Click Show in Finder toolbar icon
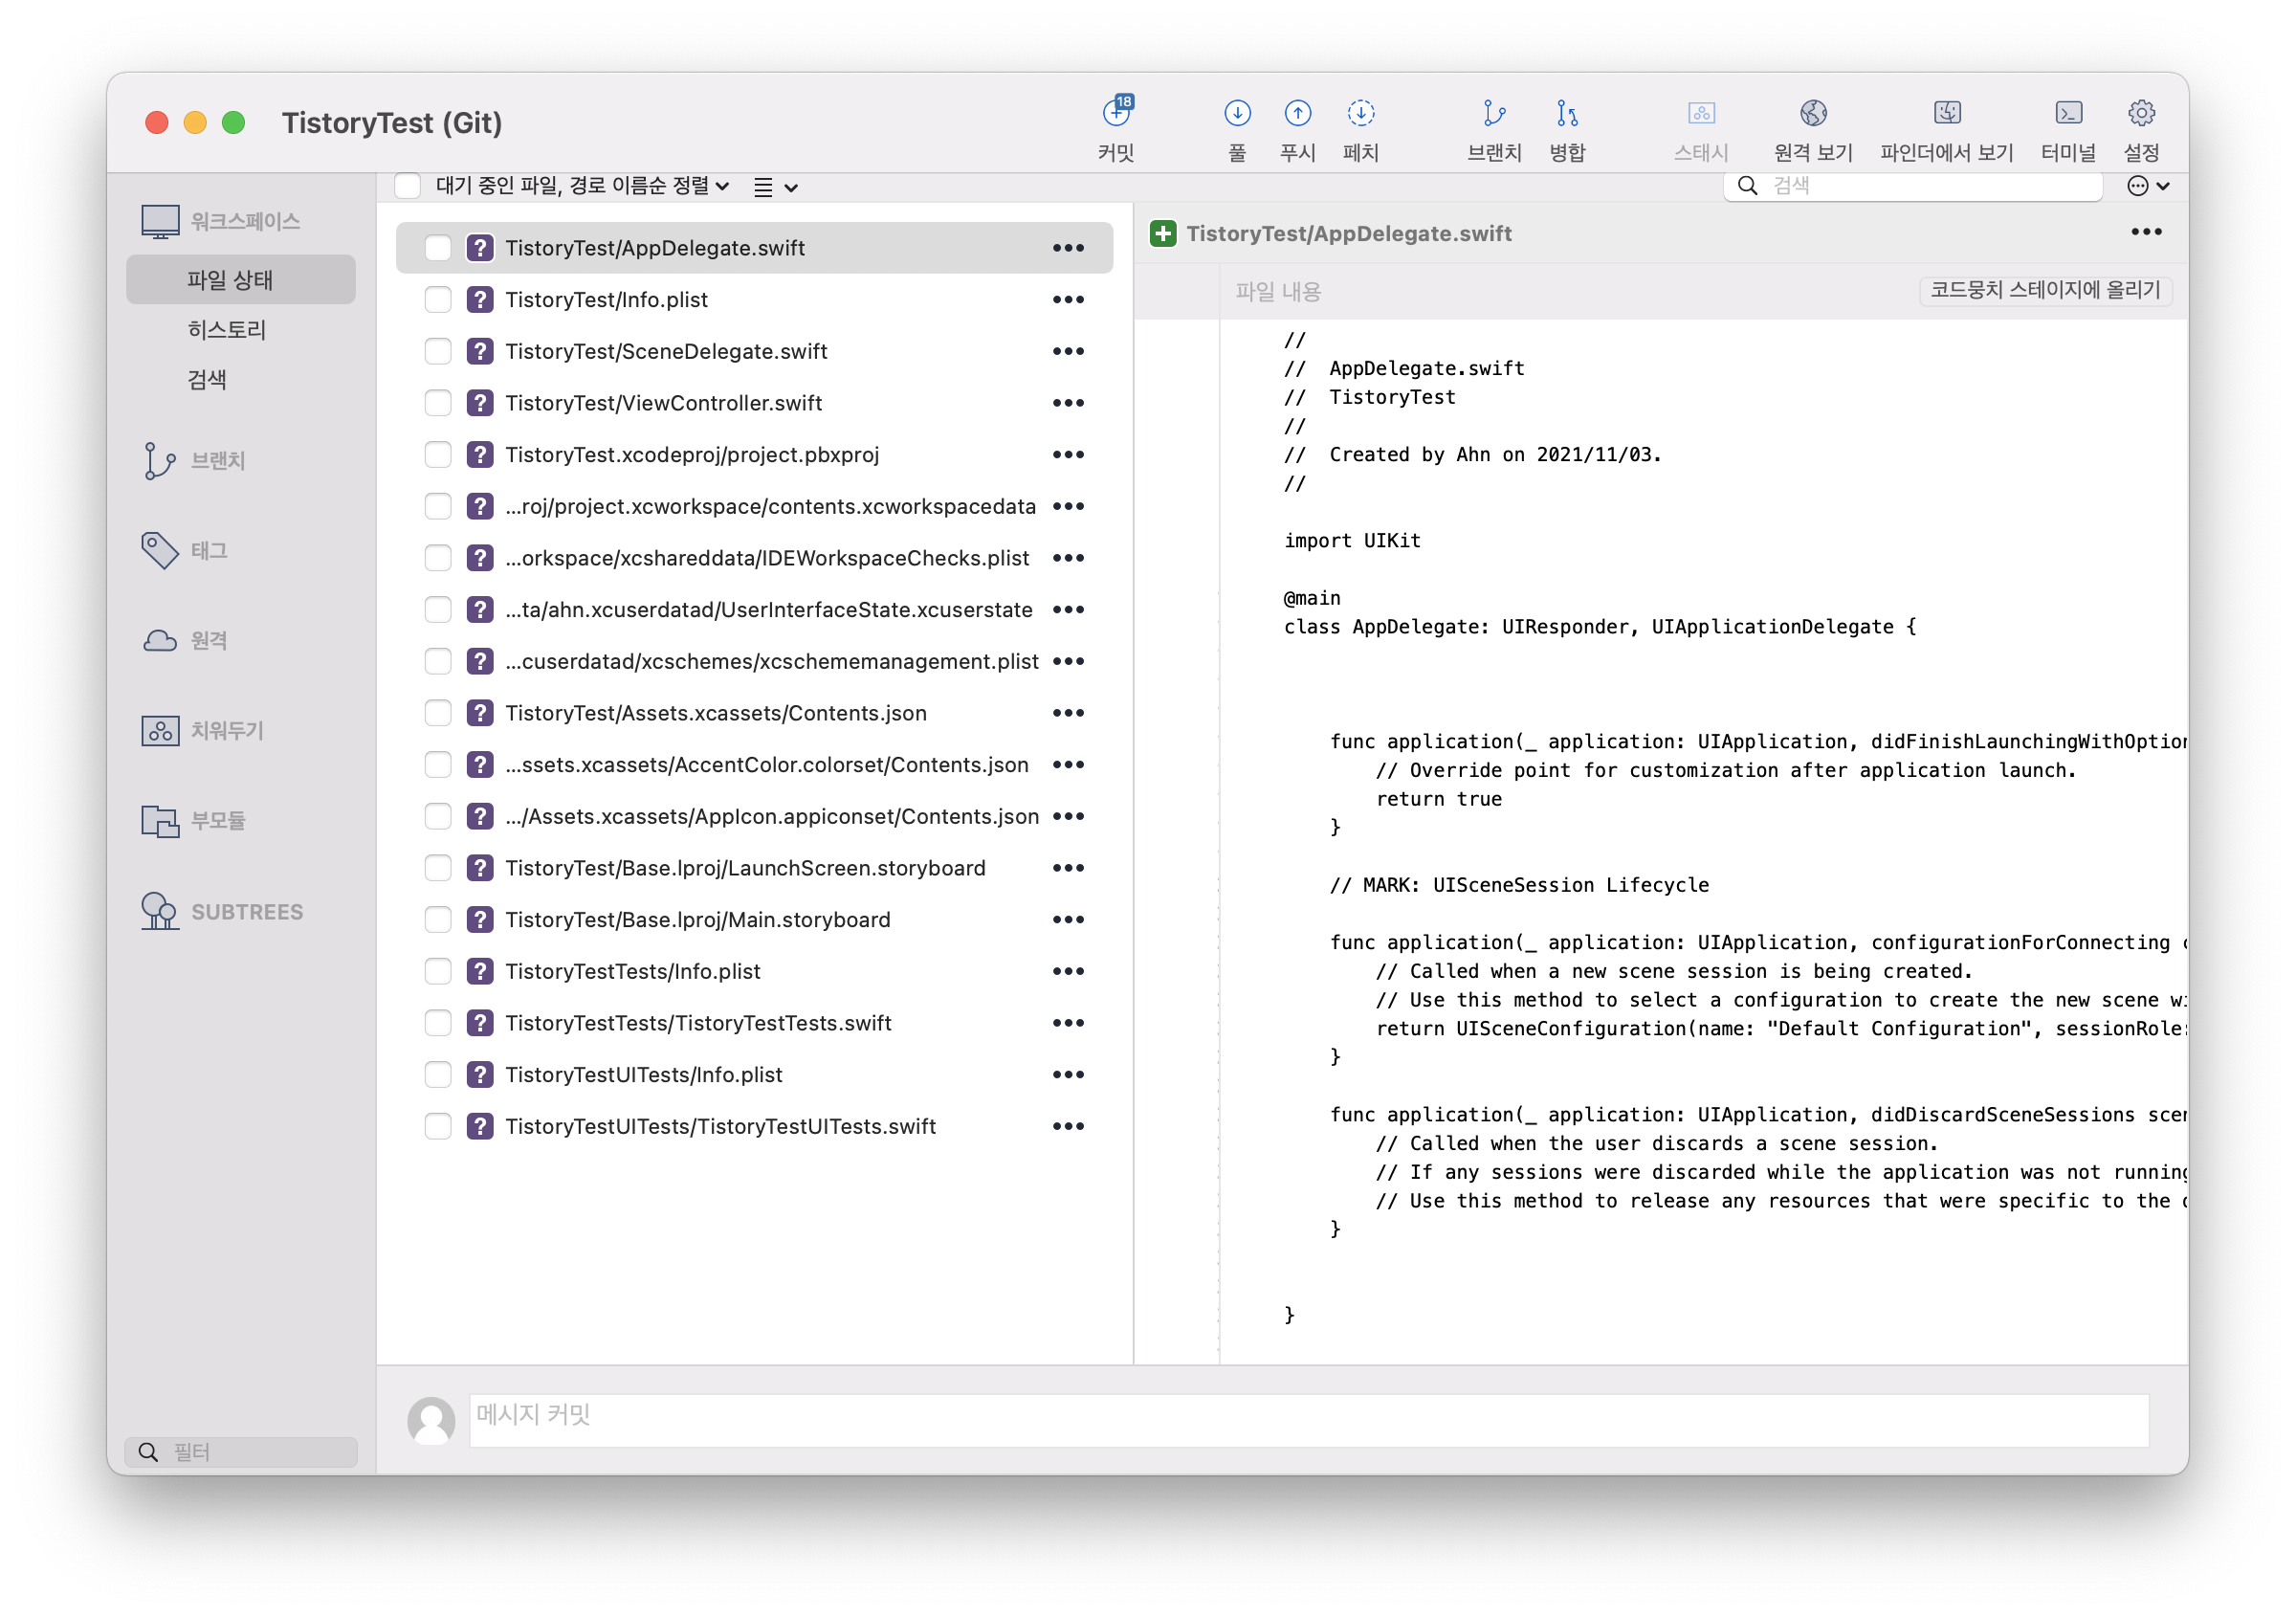Screen dimensions: 2296x1617 pyautogui.click(x=1946, y=113)
